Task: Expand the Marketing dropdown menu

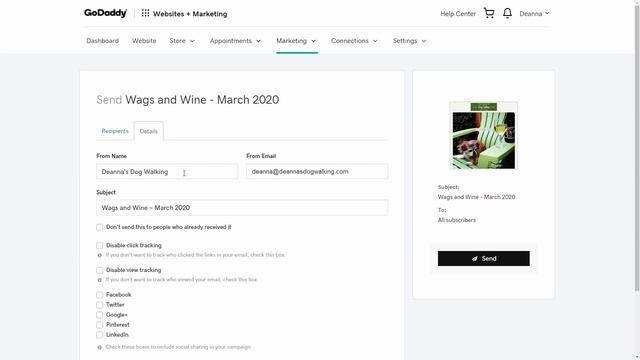Action: click(x=296, y=41)
